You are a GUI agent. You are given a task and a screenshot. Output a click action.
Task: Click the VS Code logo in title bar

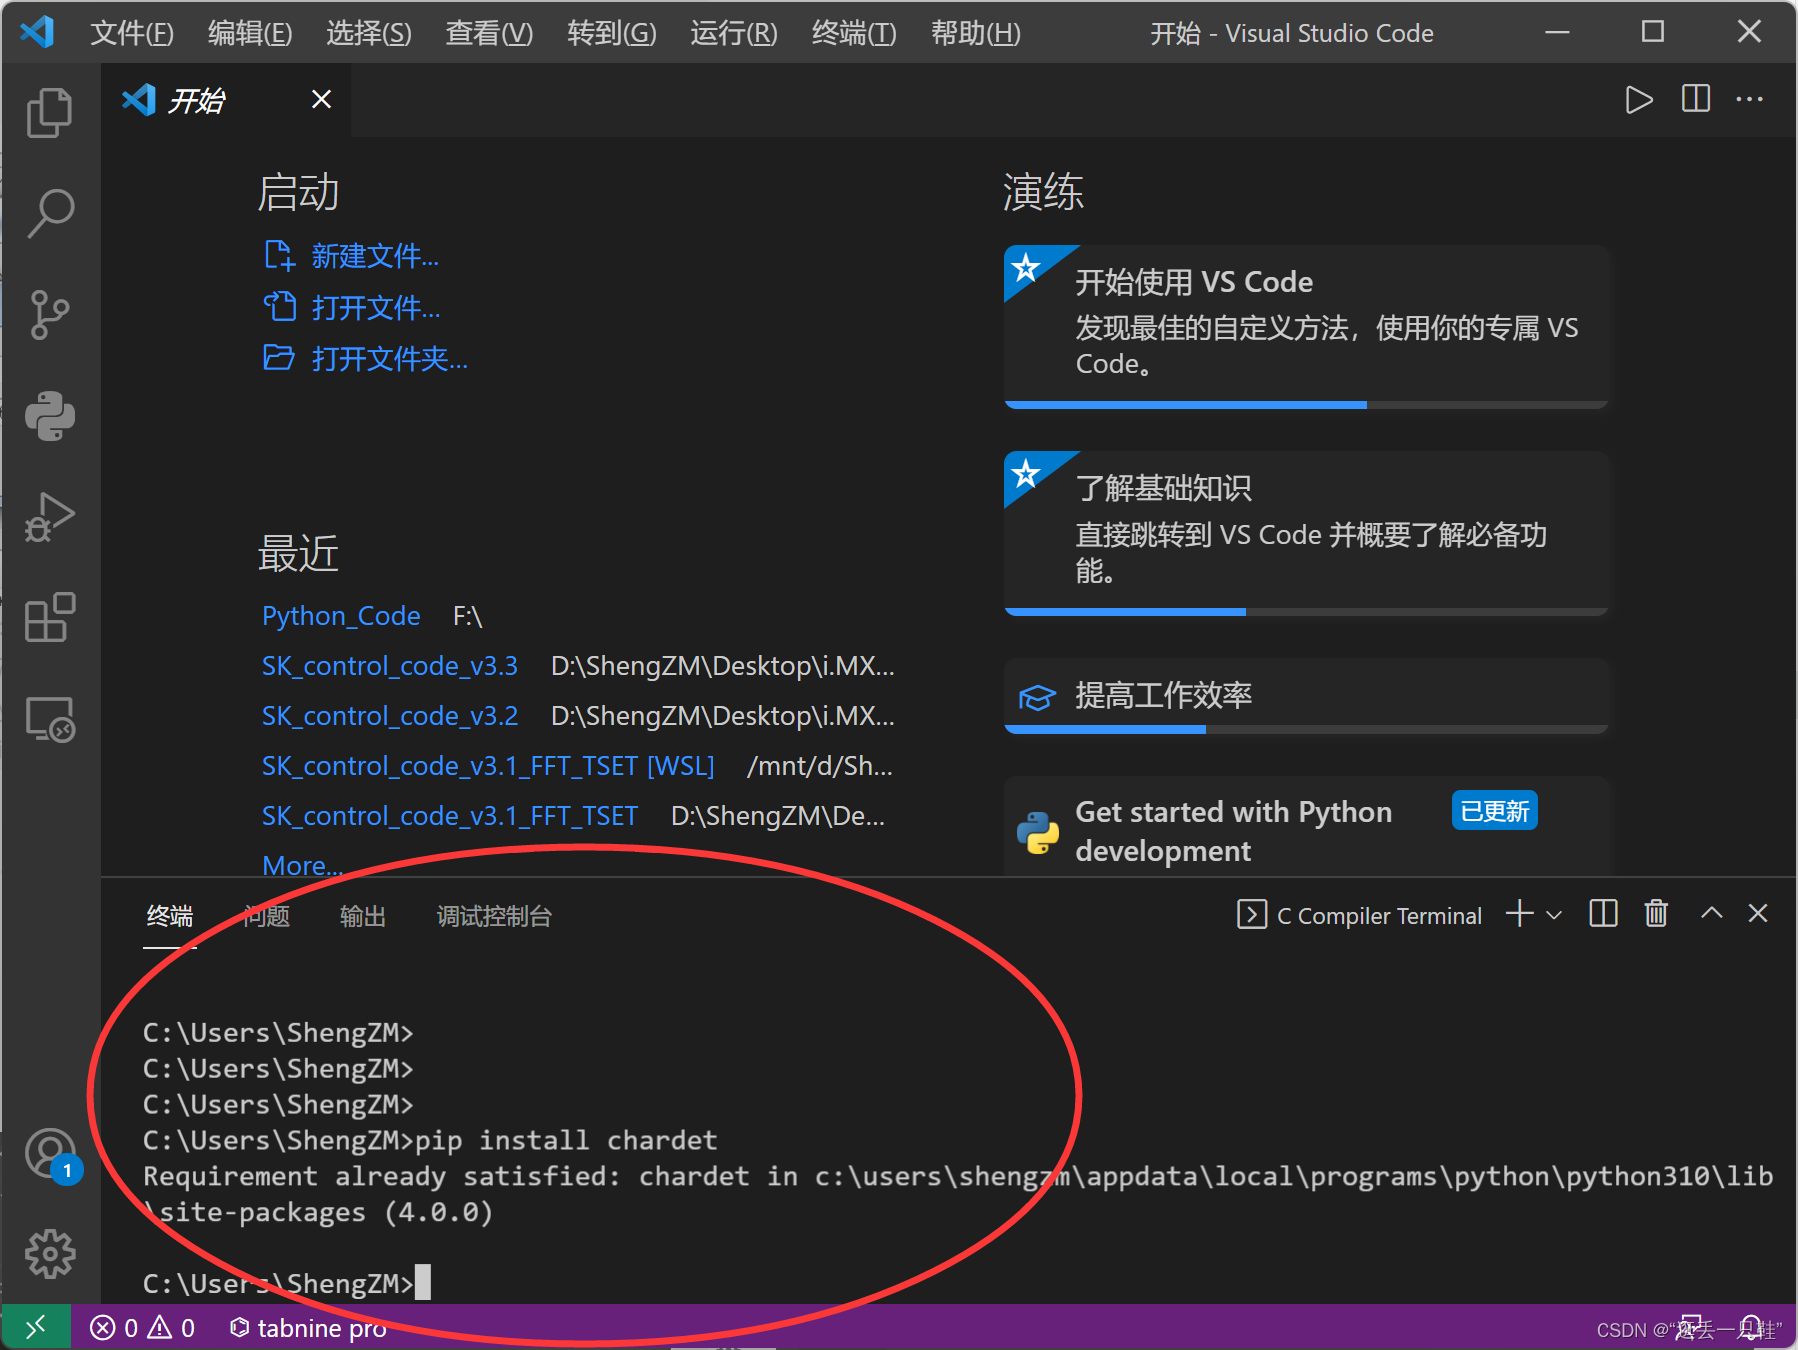coord(37,32)
